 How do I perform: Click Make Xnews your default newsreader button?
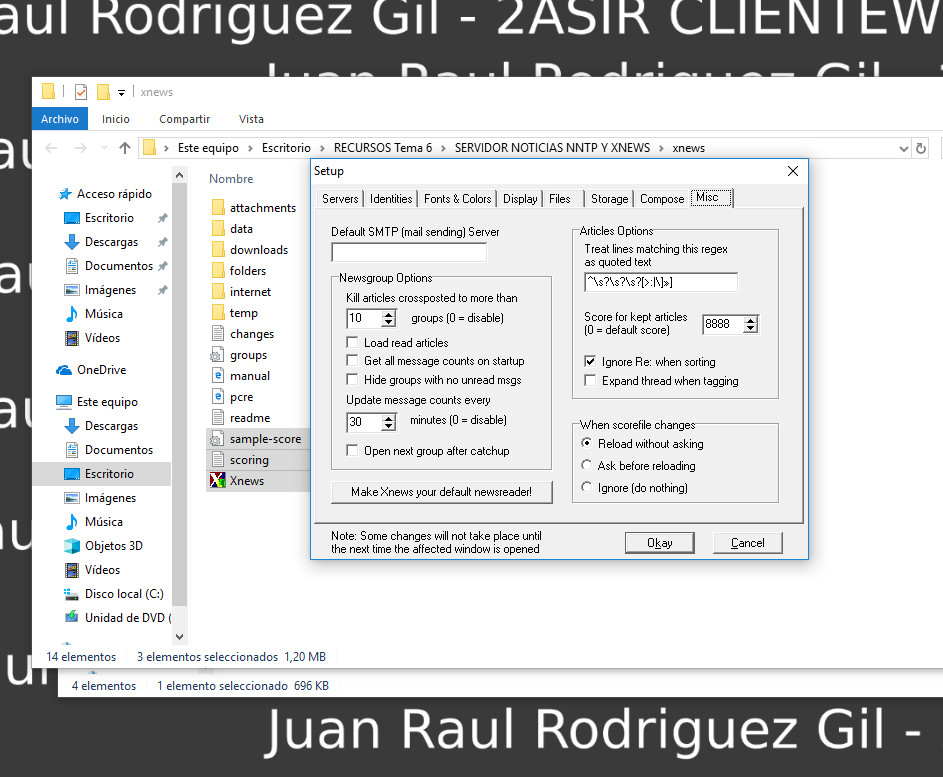[x=441, y=492]
